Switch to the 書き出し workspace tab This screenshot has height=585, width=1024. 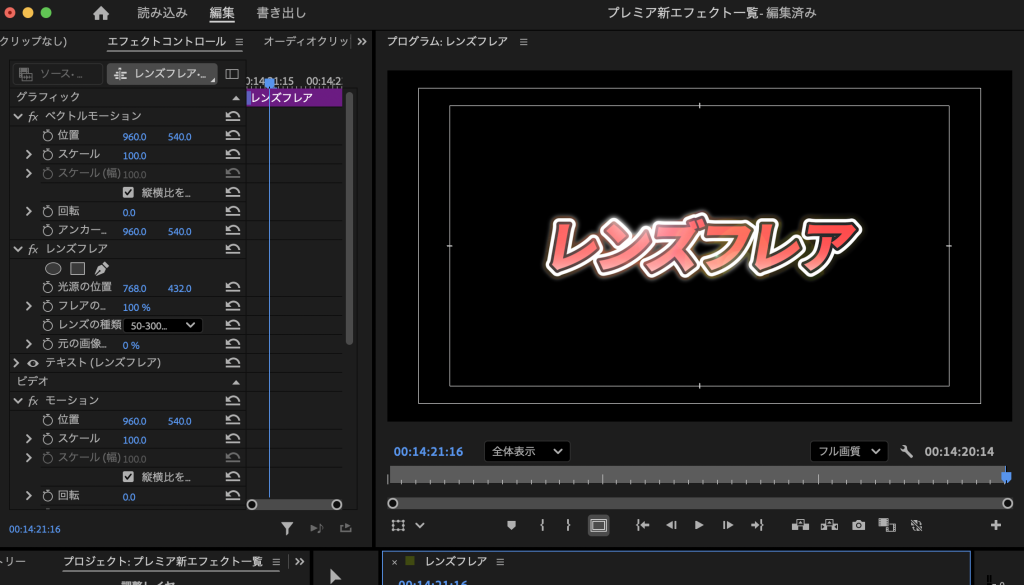281,13
